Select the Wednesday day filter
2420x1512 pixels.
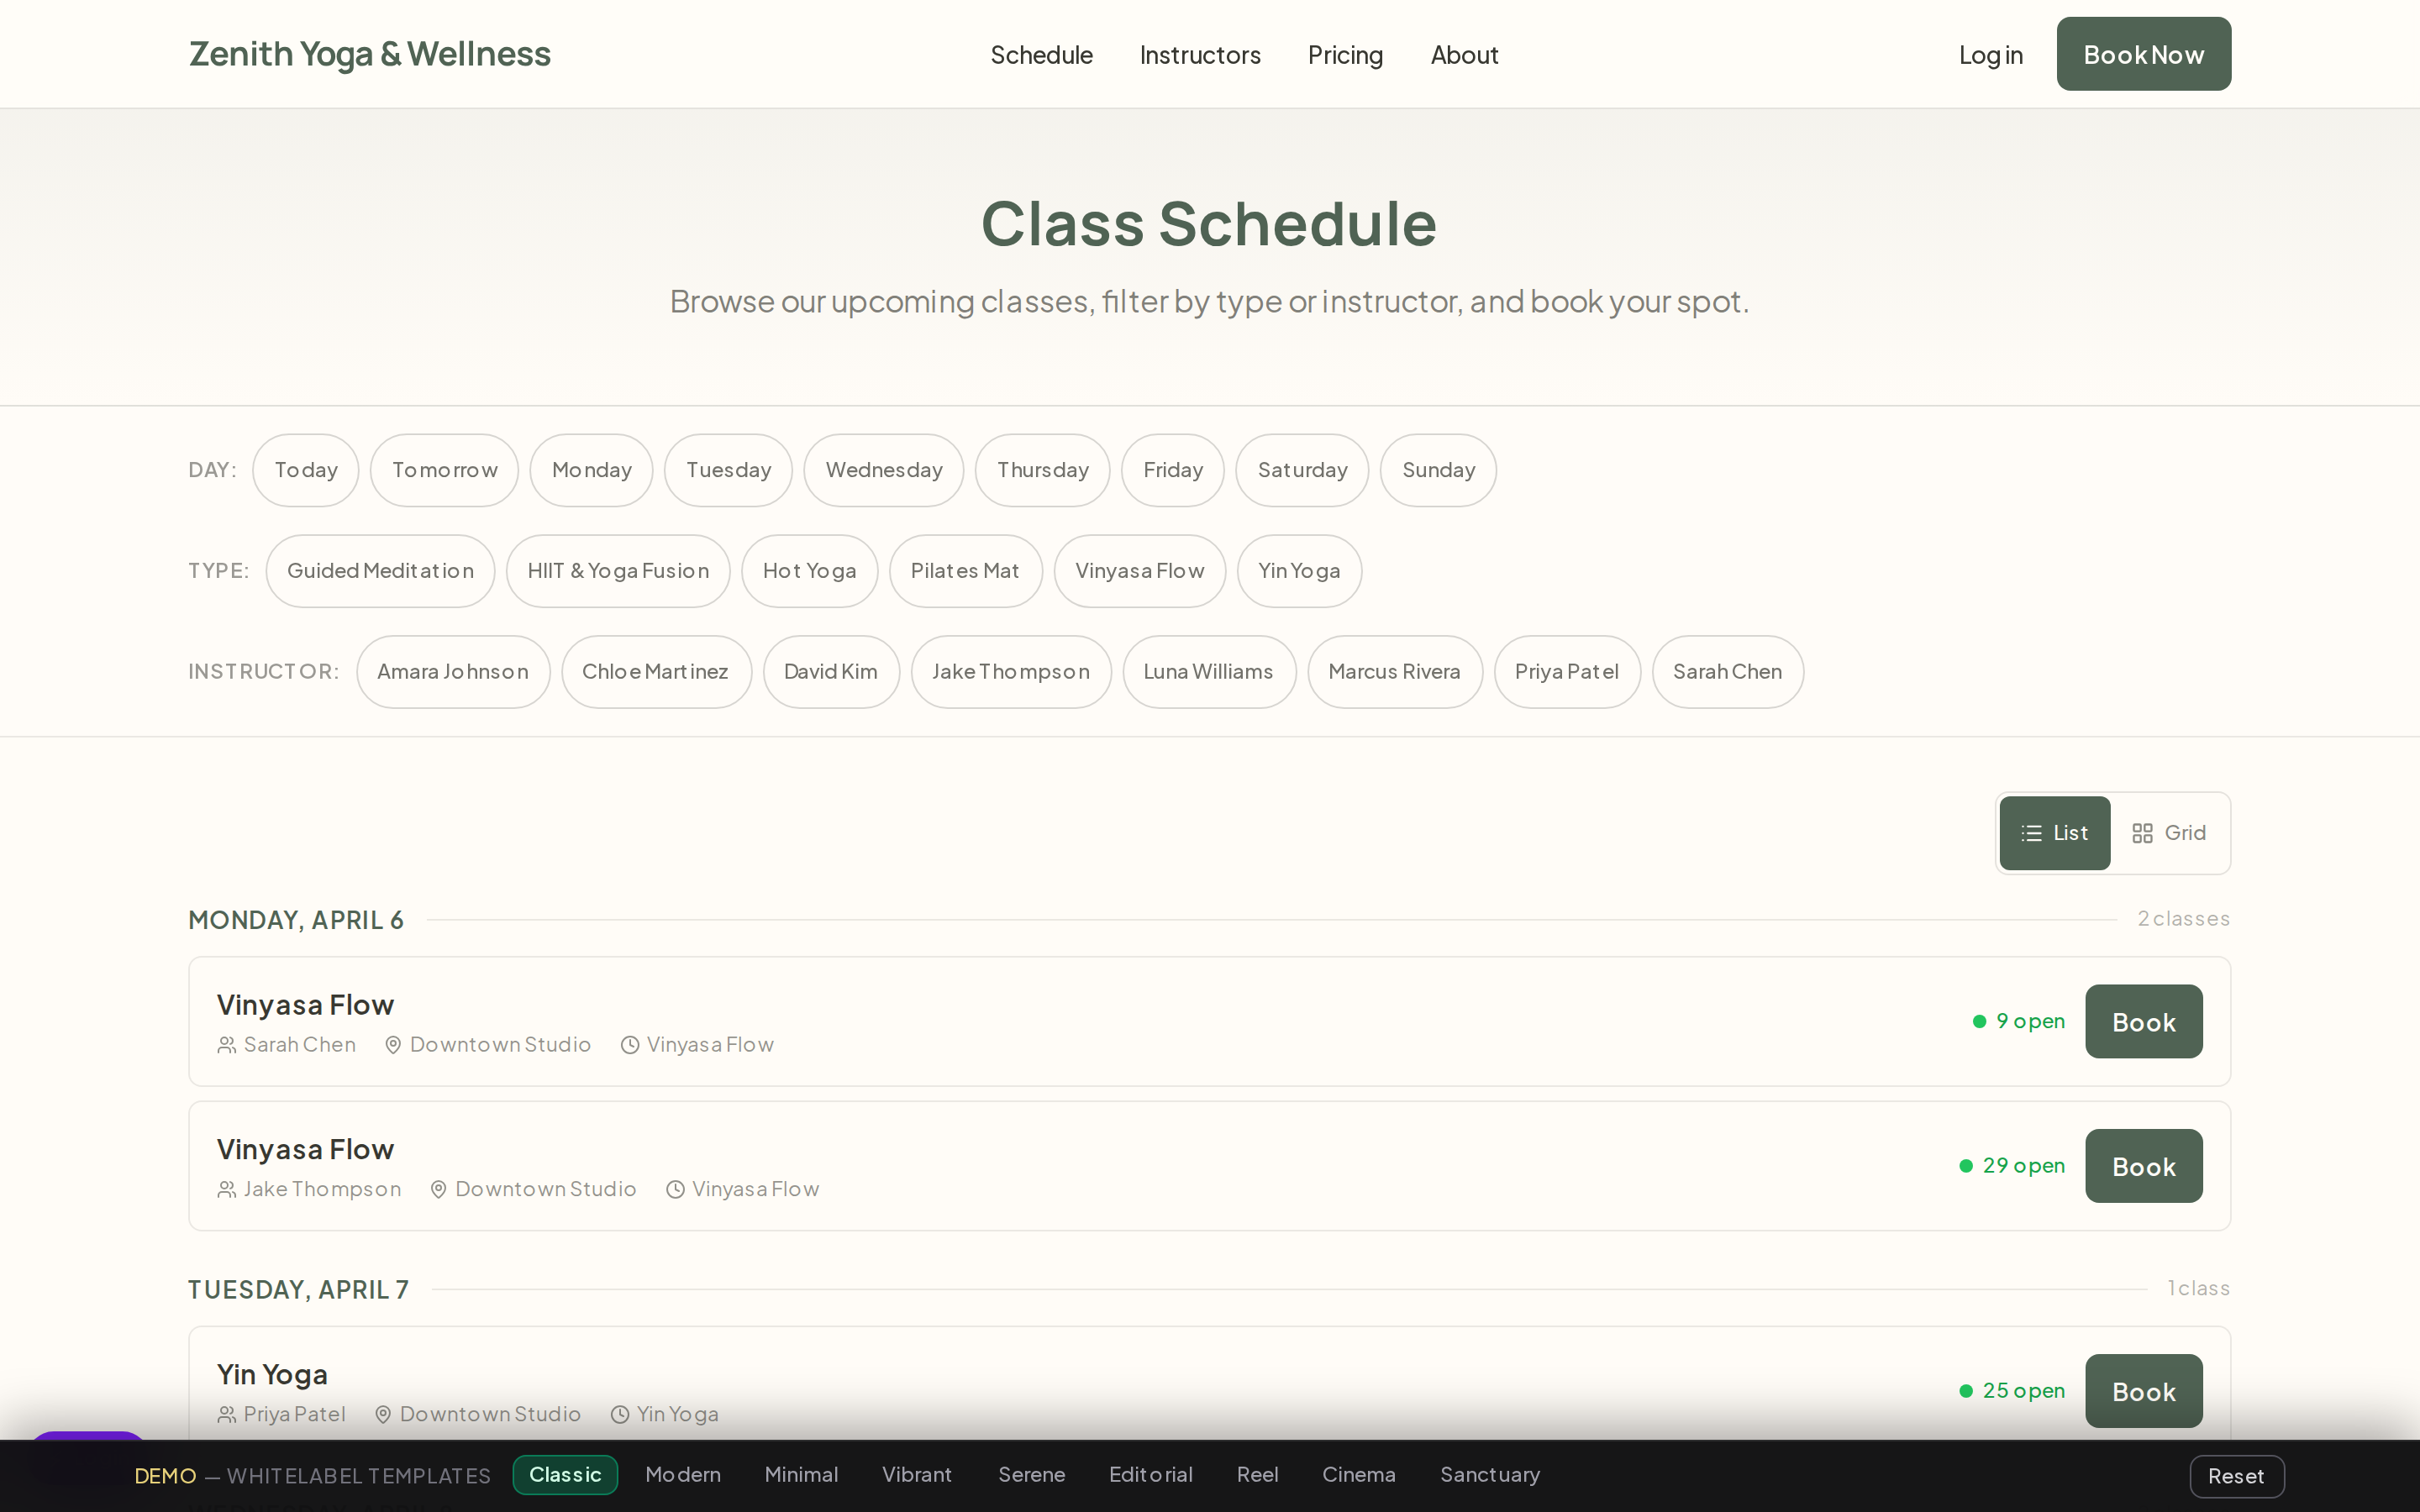click(x=884, y=470)
